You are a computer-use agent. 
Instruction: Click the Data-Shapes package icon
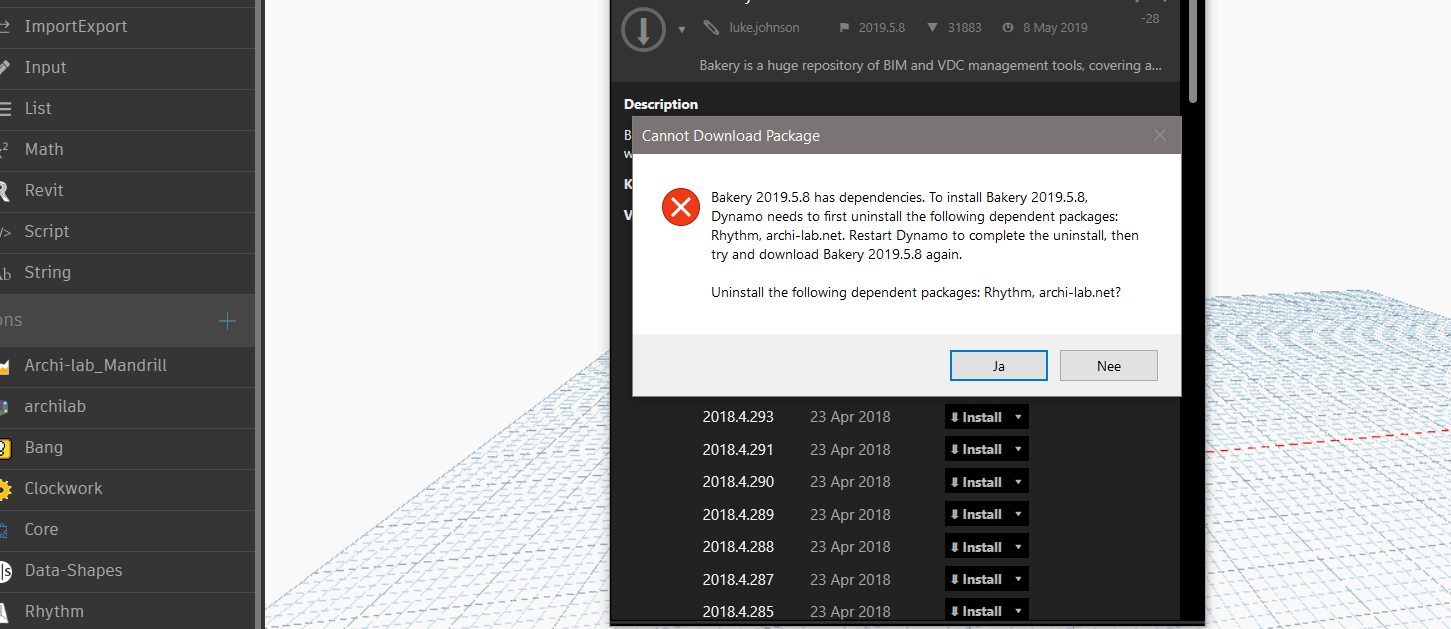pos(4,571)
